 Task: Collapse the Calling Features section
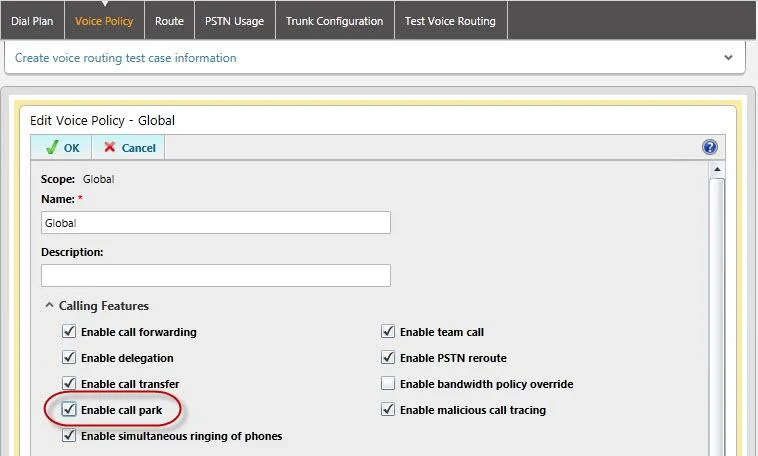point(49,305)
